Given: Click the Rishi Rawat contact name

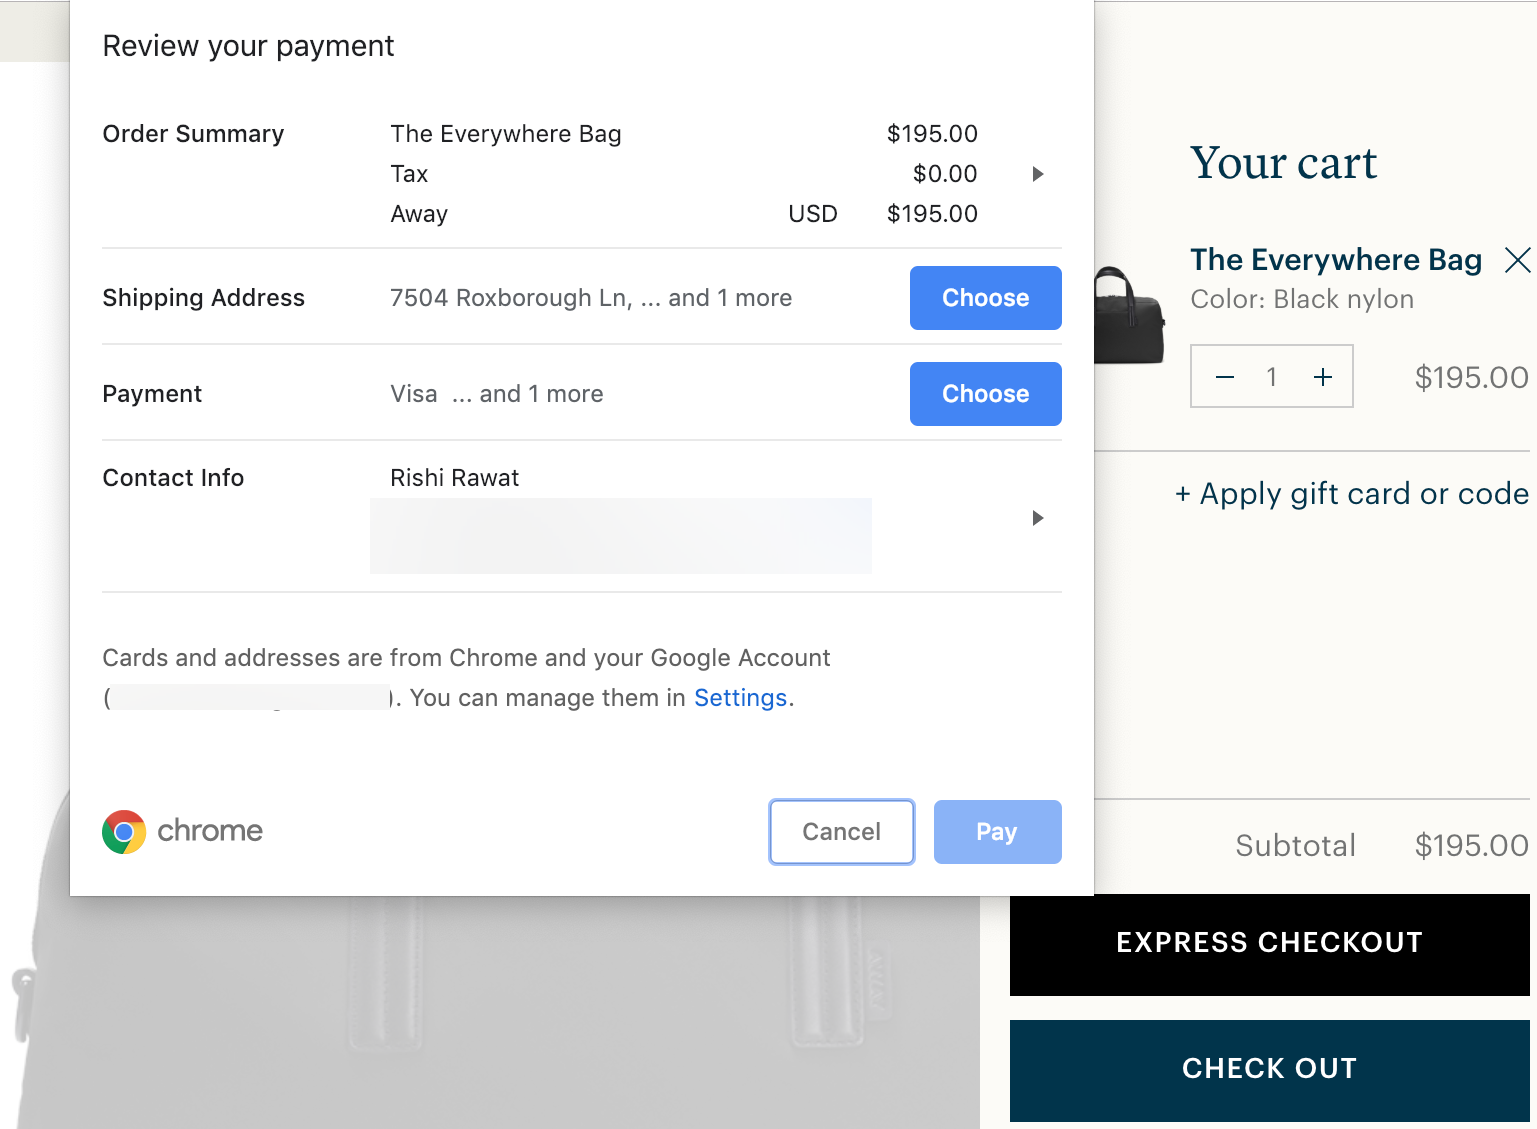Looking at the screenshot, I should point(454,478).
